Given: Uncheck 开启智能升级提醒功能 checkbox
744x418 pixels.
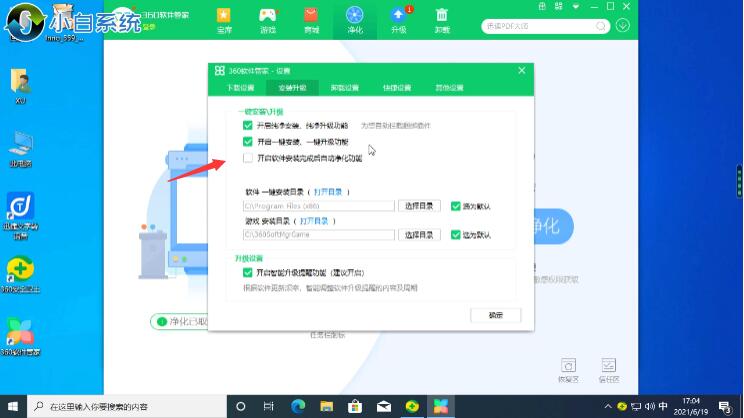Looking at the screenshot, I should [247, 272].
